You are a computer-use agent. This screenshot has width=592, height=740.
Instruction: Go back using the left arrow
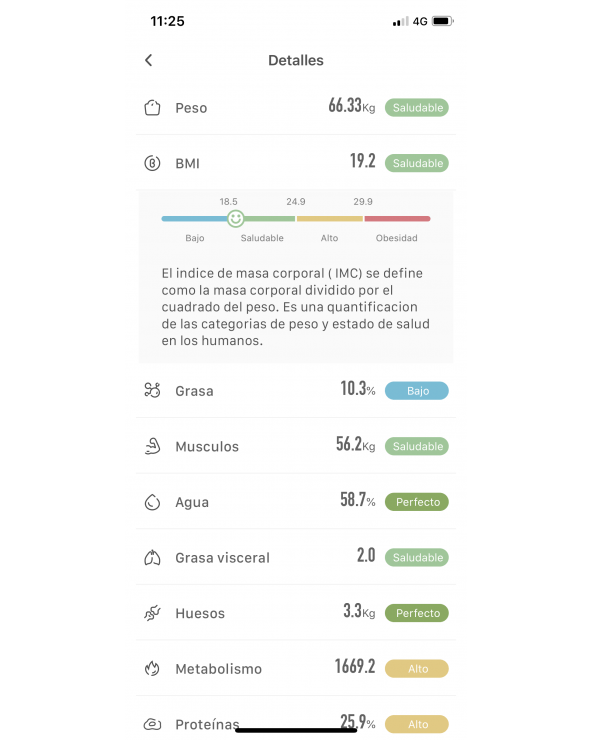[149, 60]
